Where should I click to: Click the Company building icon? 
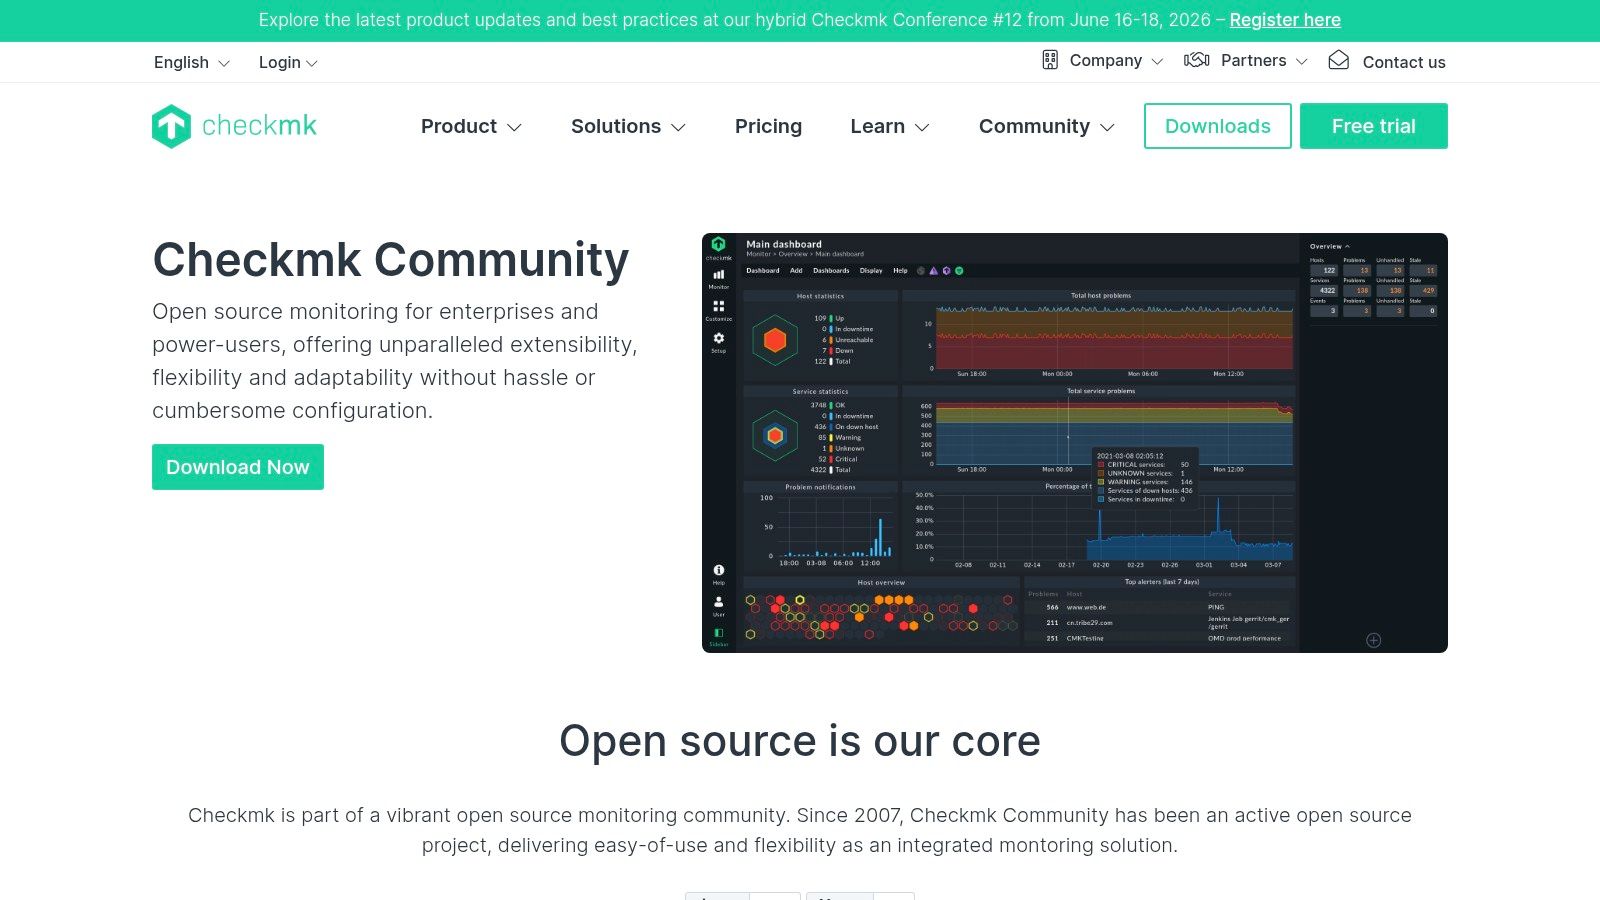click(1050, 60)
